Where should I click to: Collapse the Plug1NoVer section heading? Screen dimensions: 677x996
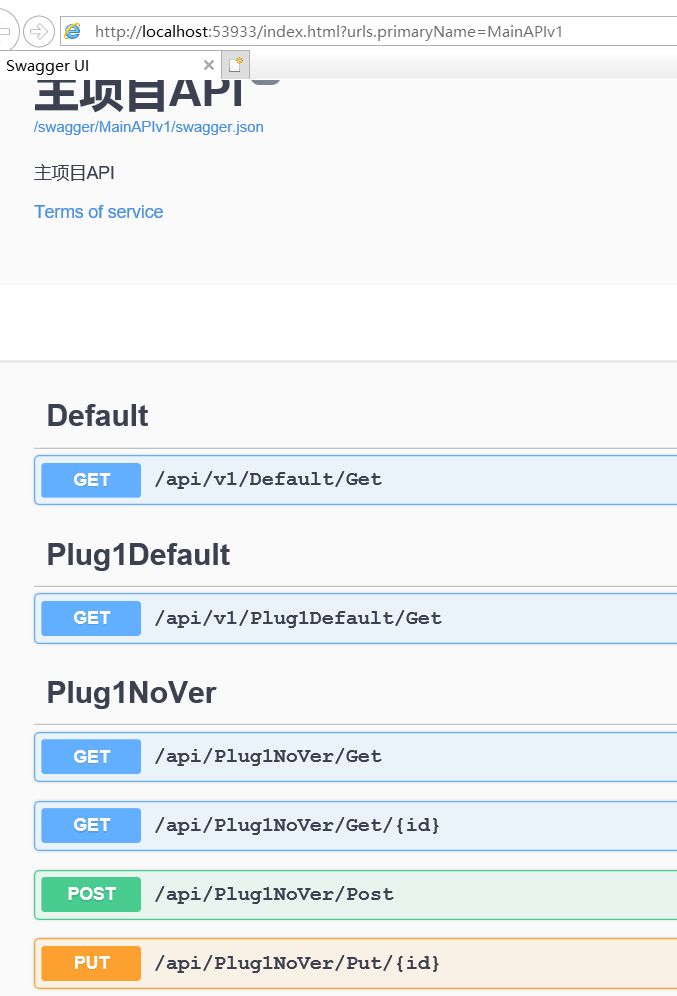click(131, 693)
